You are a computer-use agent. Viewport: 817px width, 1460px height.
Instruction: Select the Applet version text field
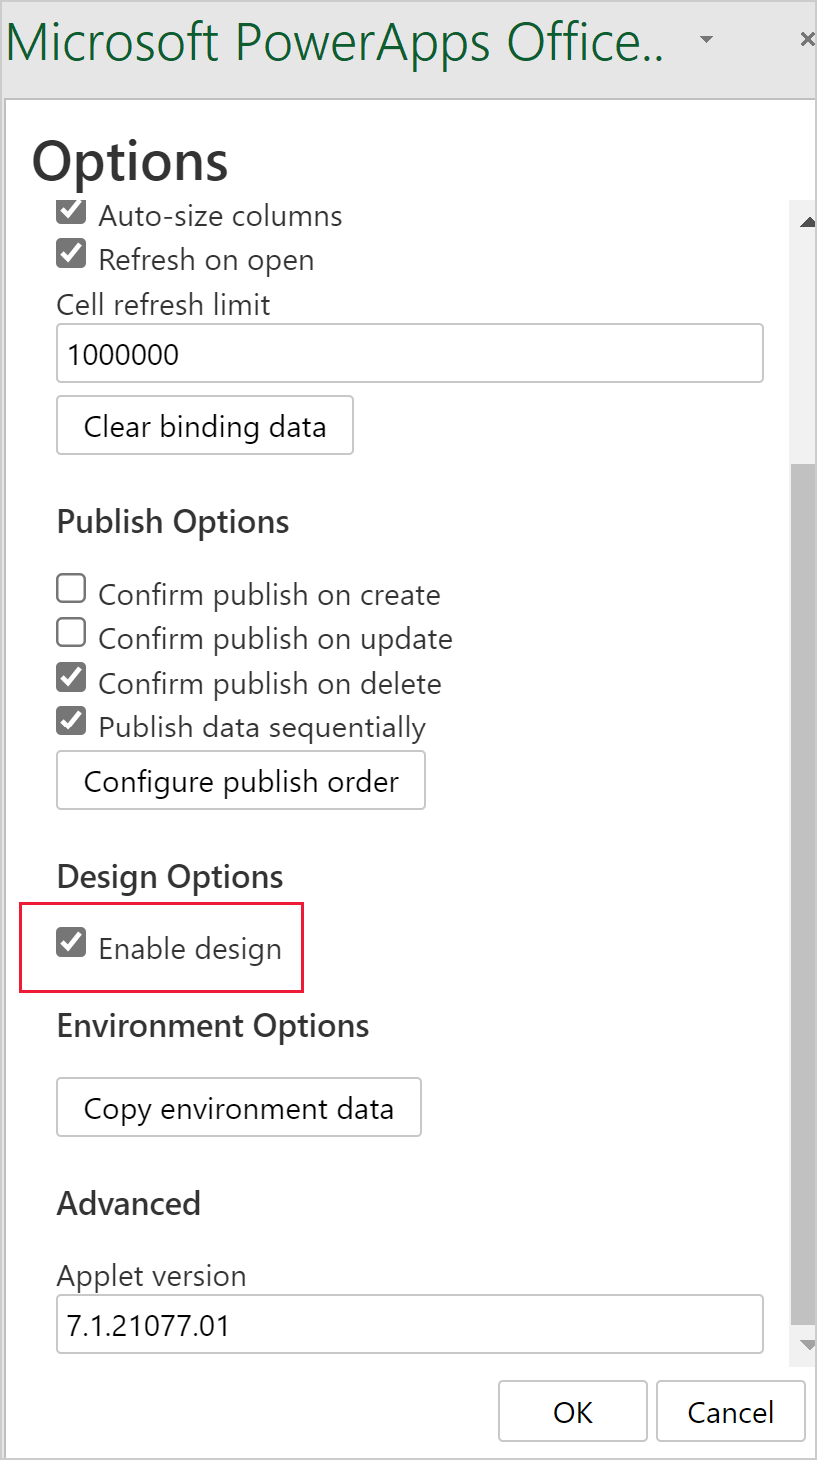(410, 1323)
